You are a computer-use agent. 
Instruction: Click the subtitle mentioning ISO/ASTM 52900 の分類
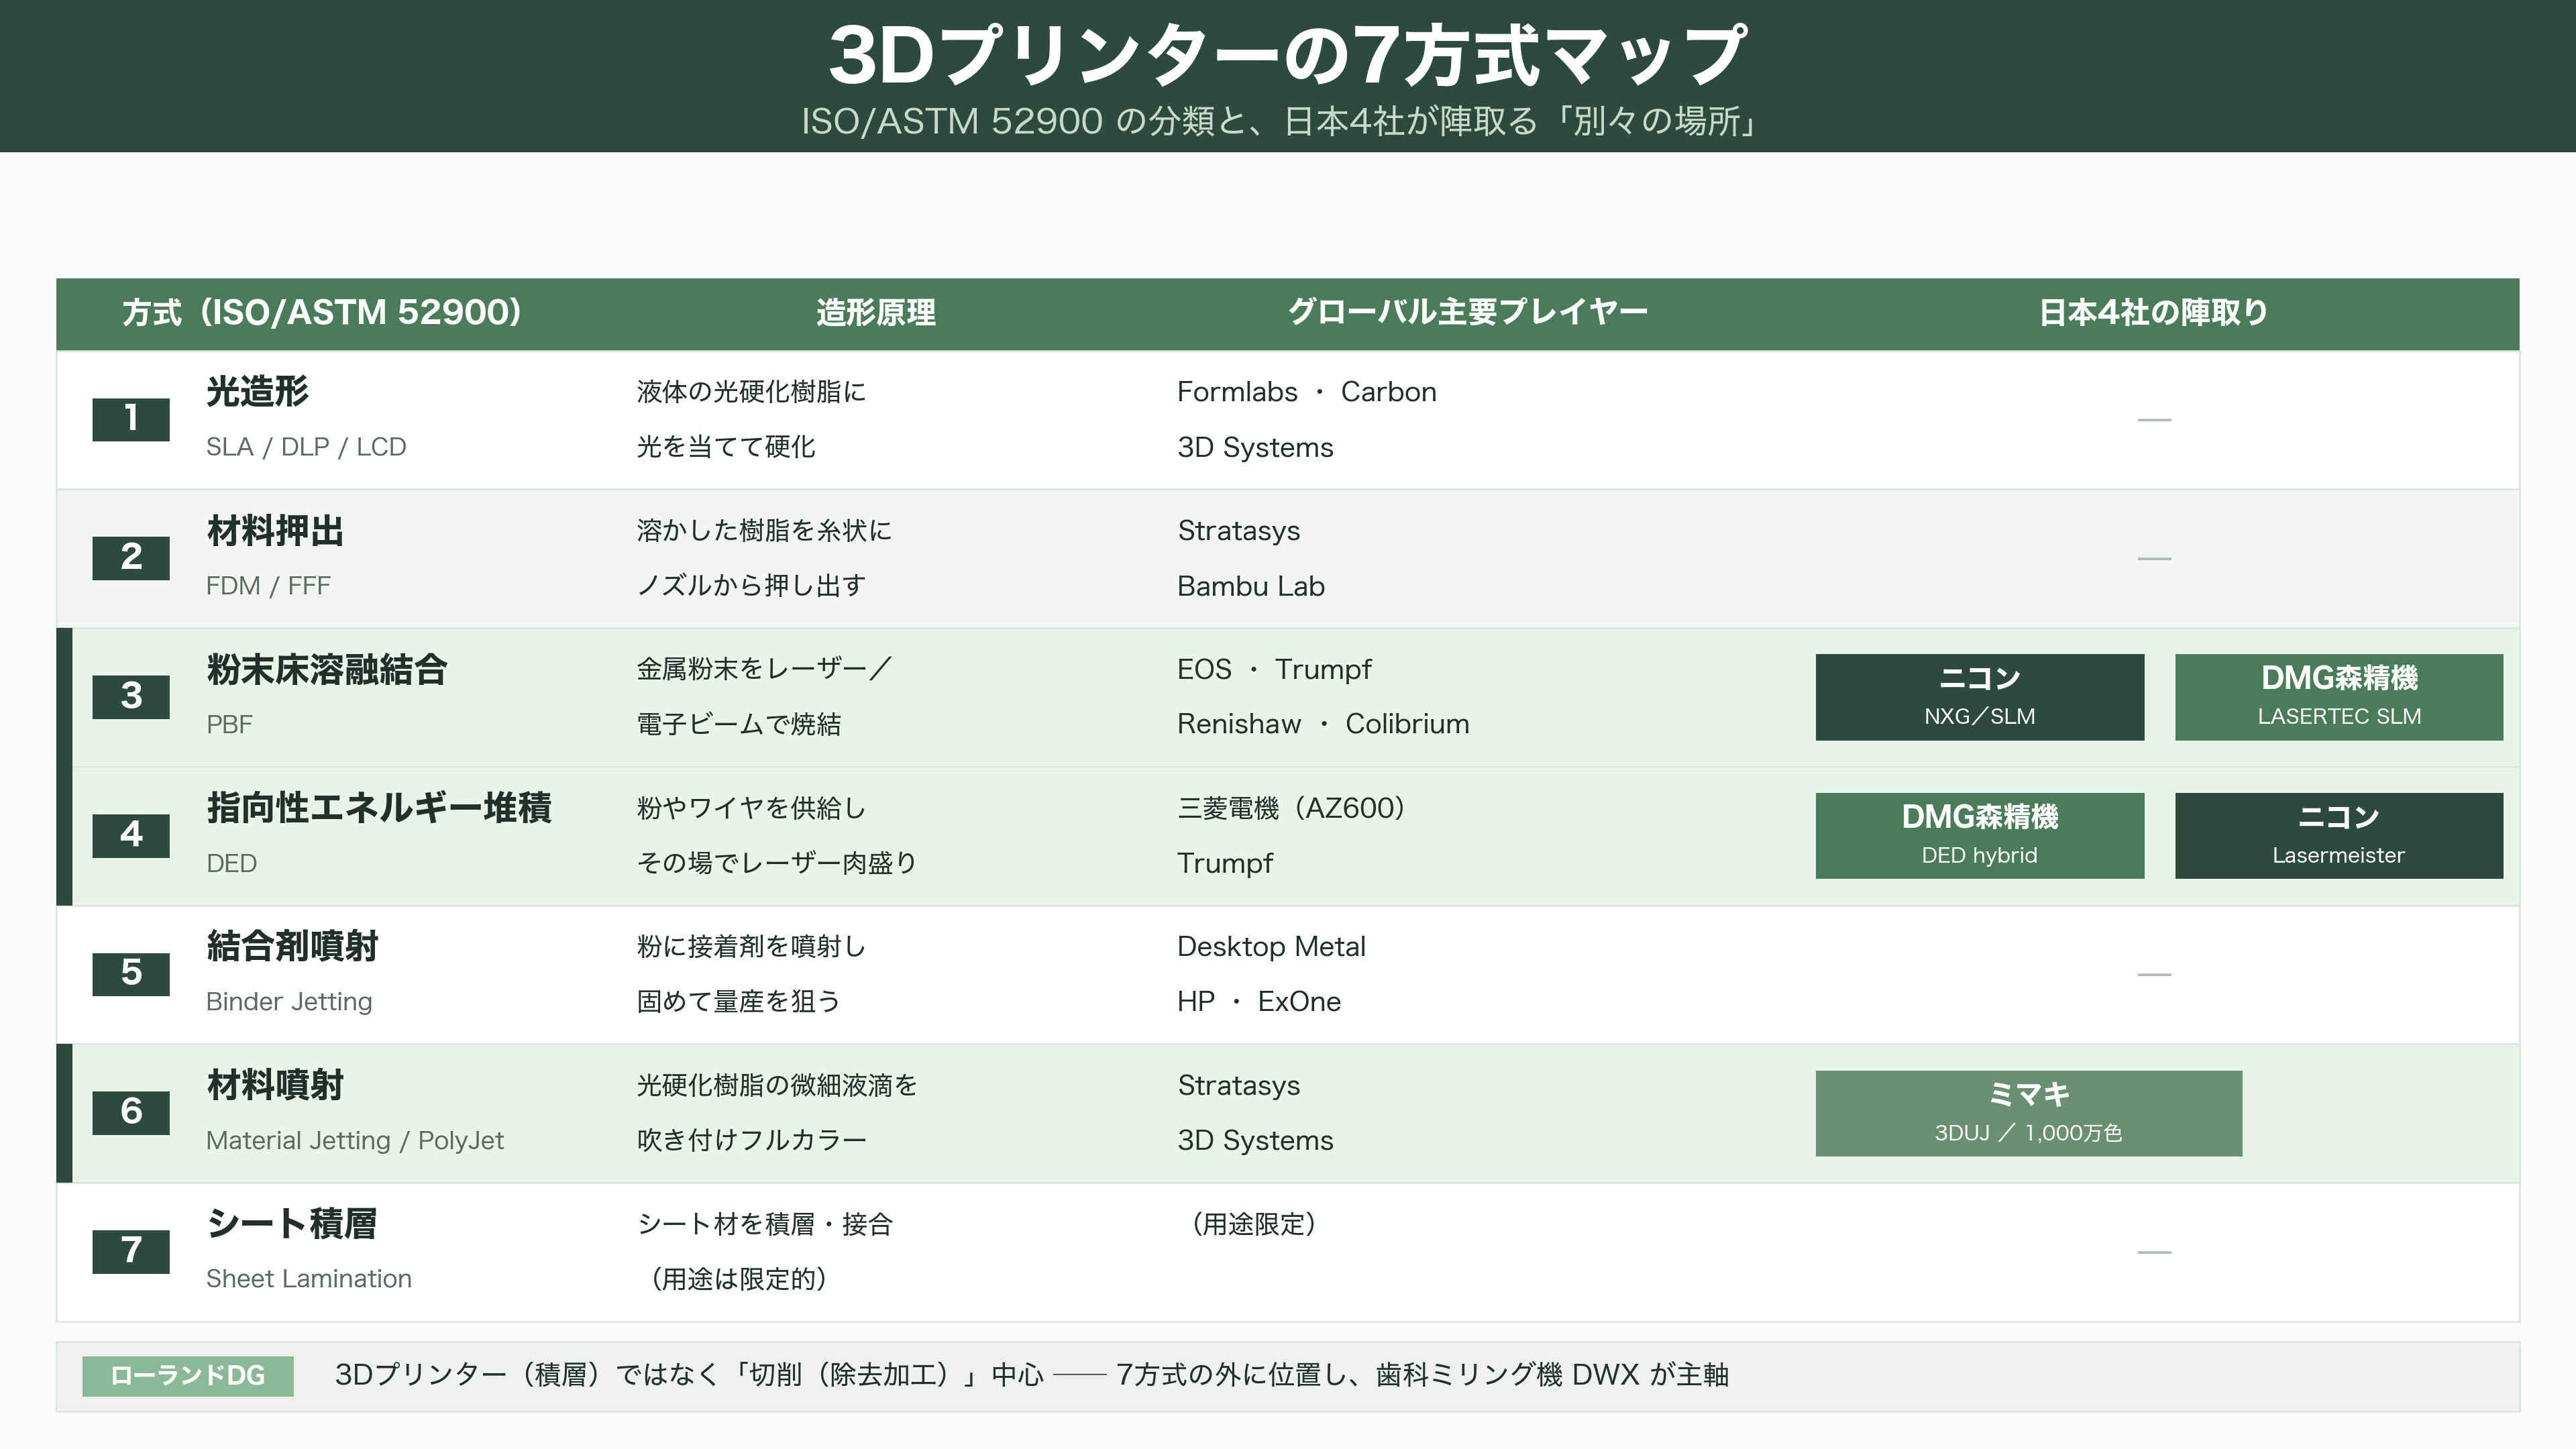pos(1280,121)
